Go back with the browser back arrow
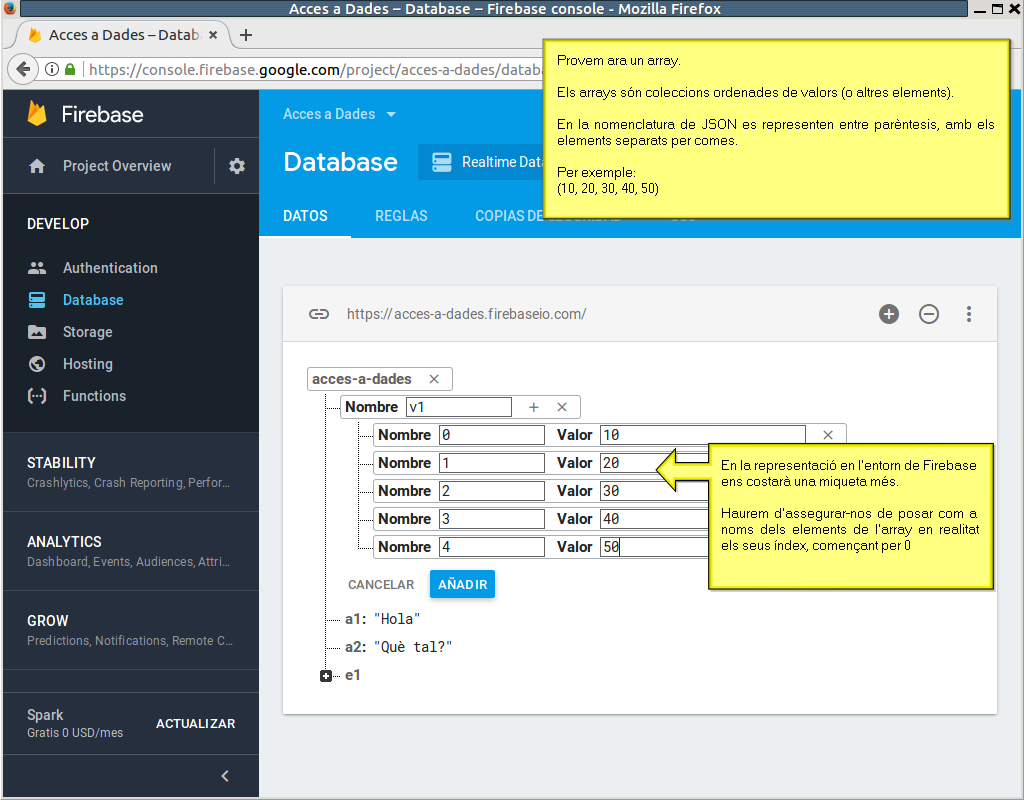The image size is (1024, 800). coord(23,69)
